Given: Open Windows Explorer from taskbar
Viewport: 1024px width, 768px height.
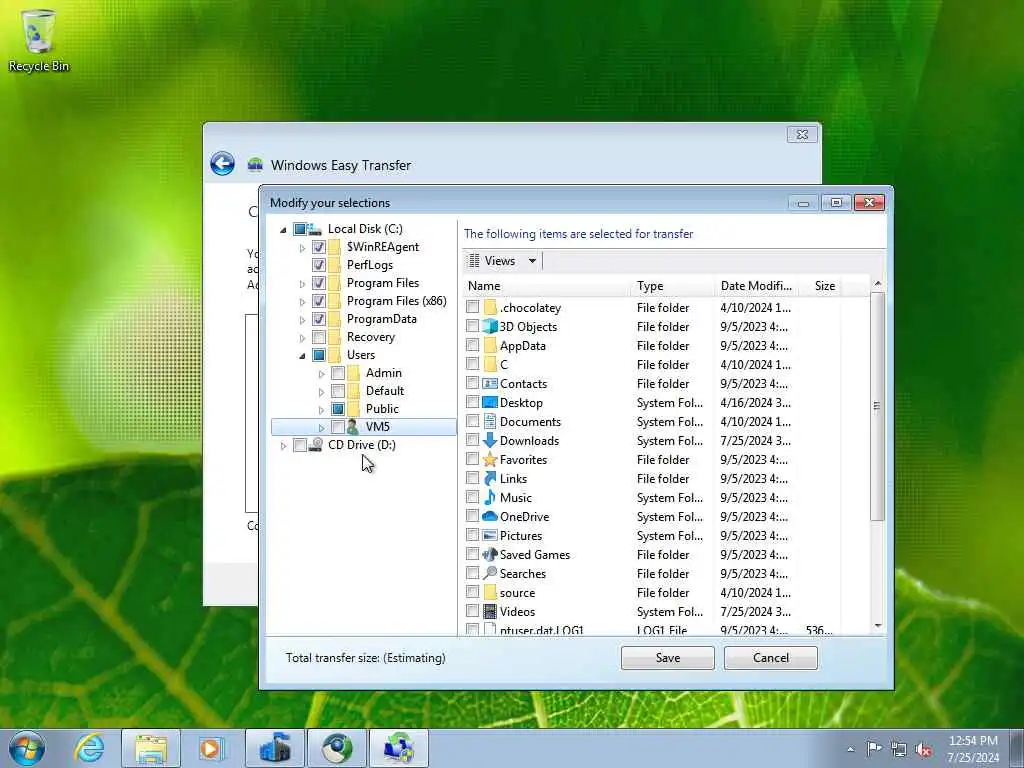Looking at the screenshot, I should click(x=151, y=748).
